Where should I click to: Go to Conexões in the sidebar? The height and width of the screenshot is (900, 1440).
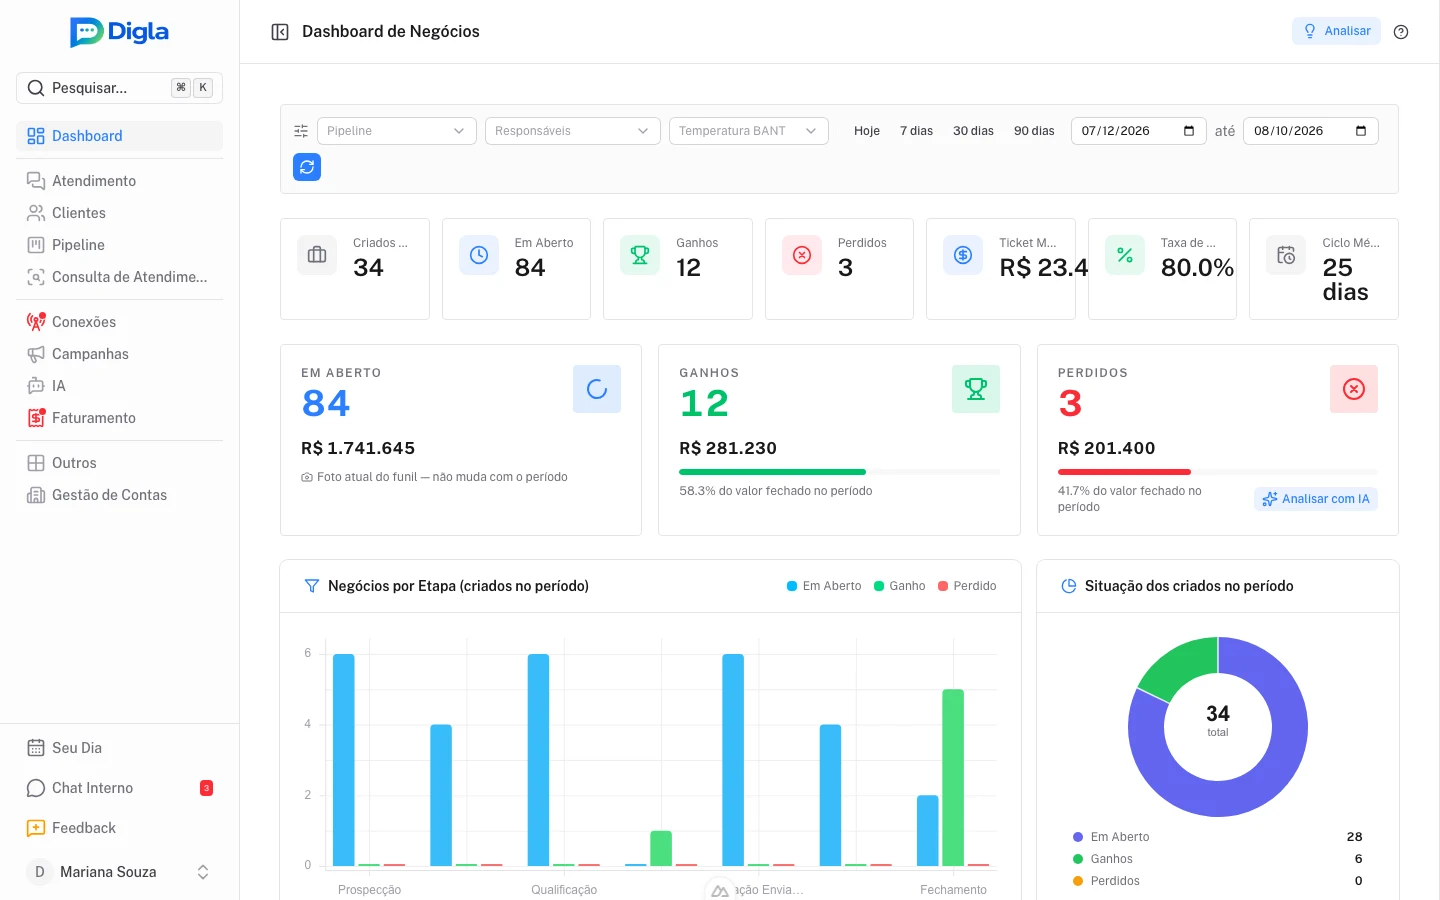pyautogui.click(x=119, y=322)
